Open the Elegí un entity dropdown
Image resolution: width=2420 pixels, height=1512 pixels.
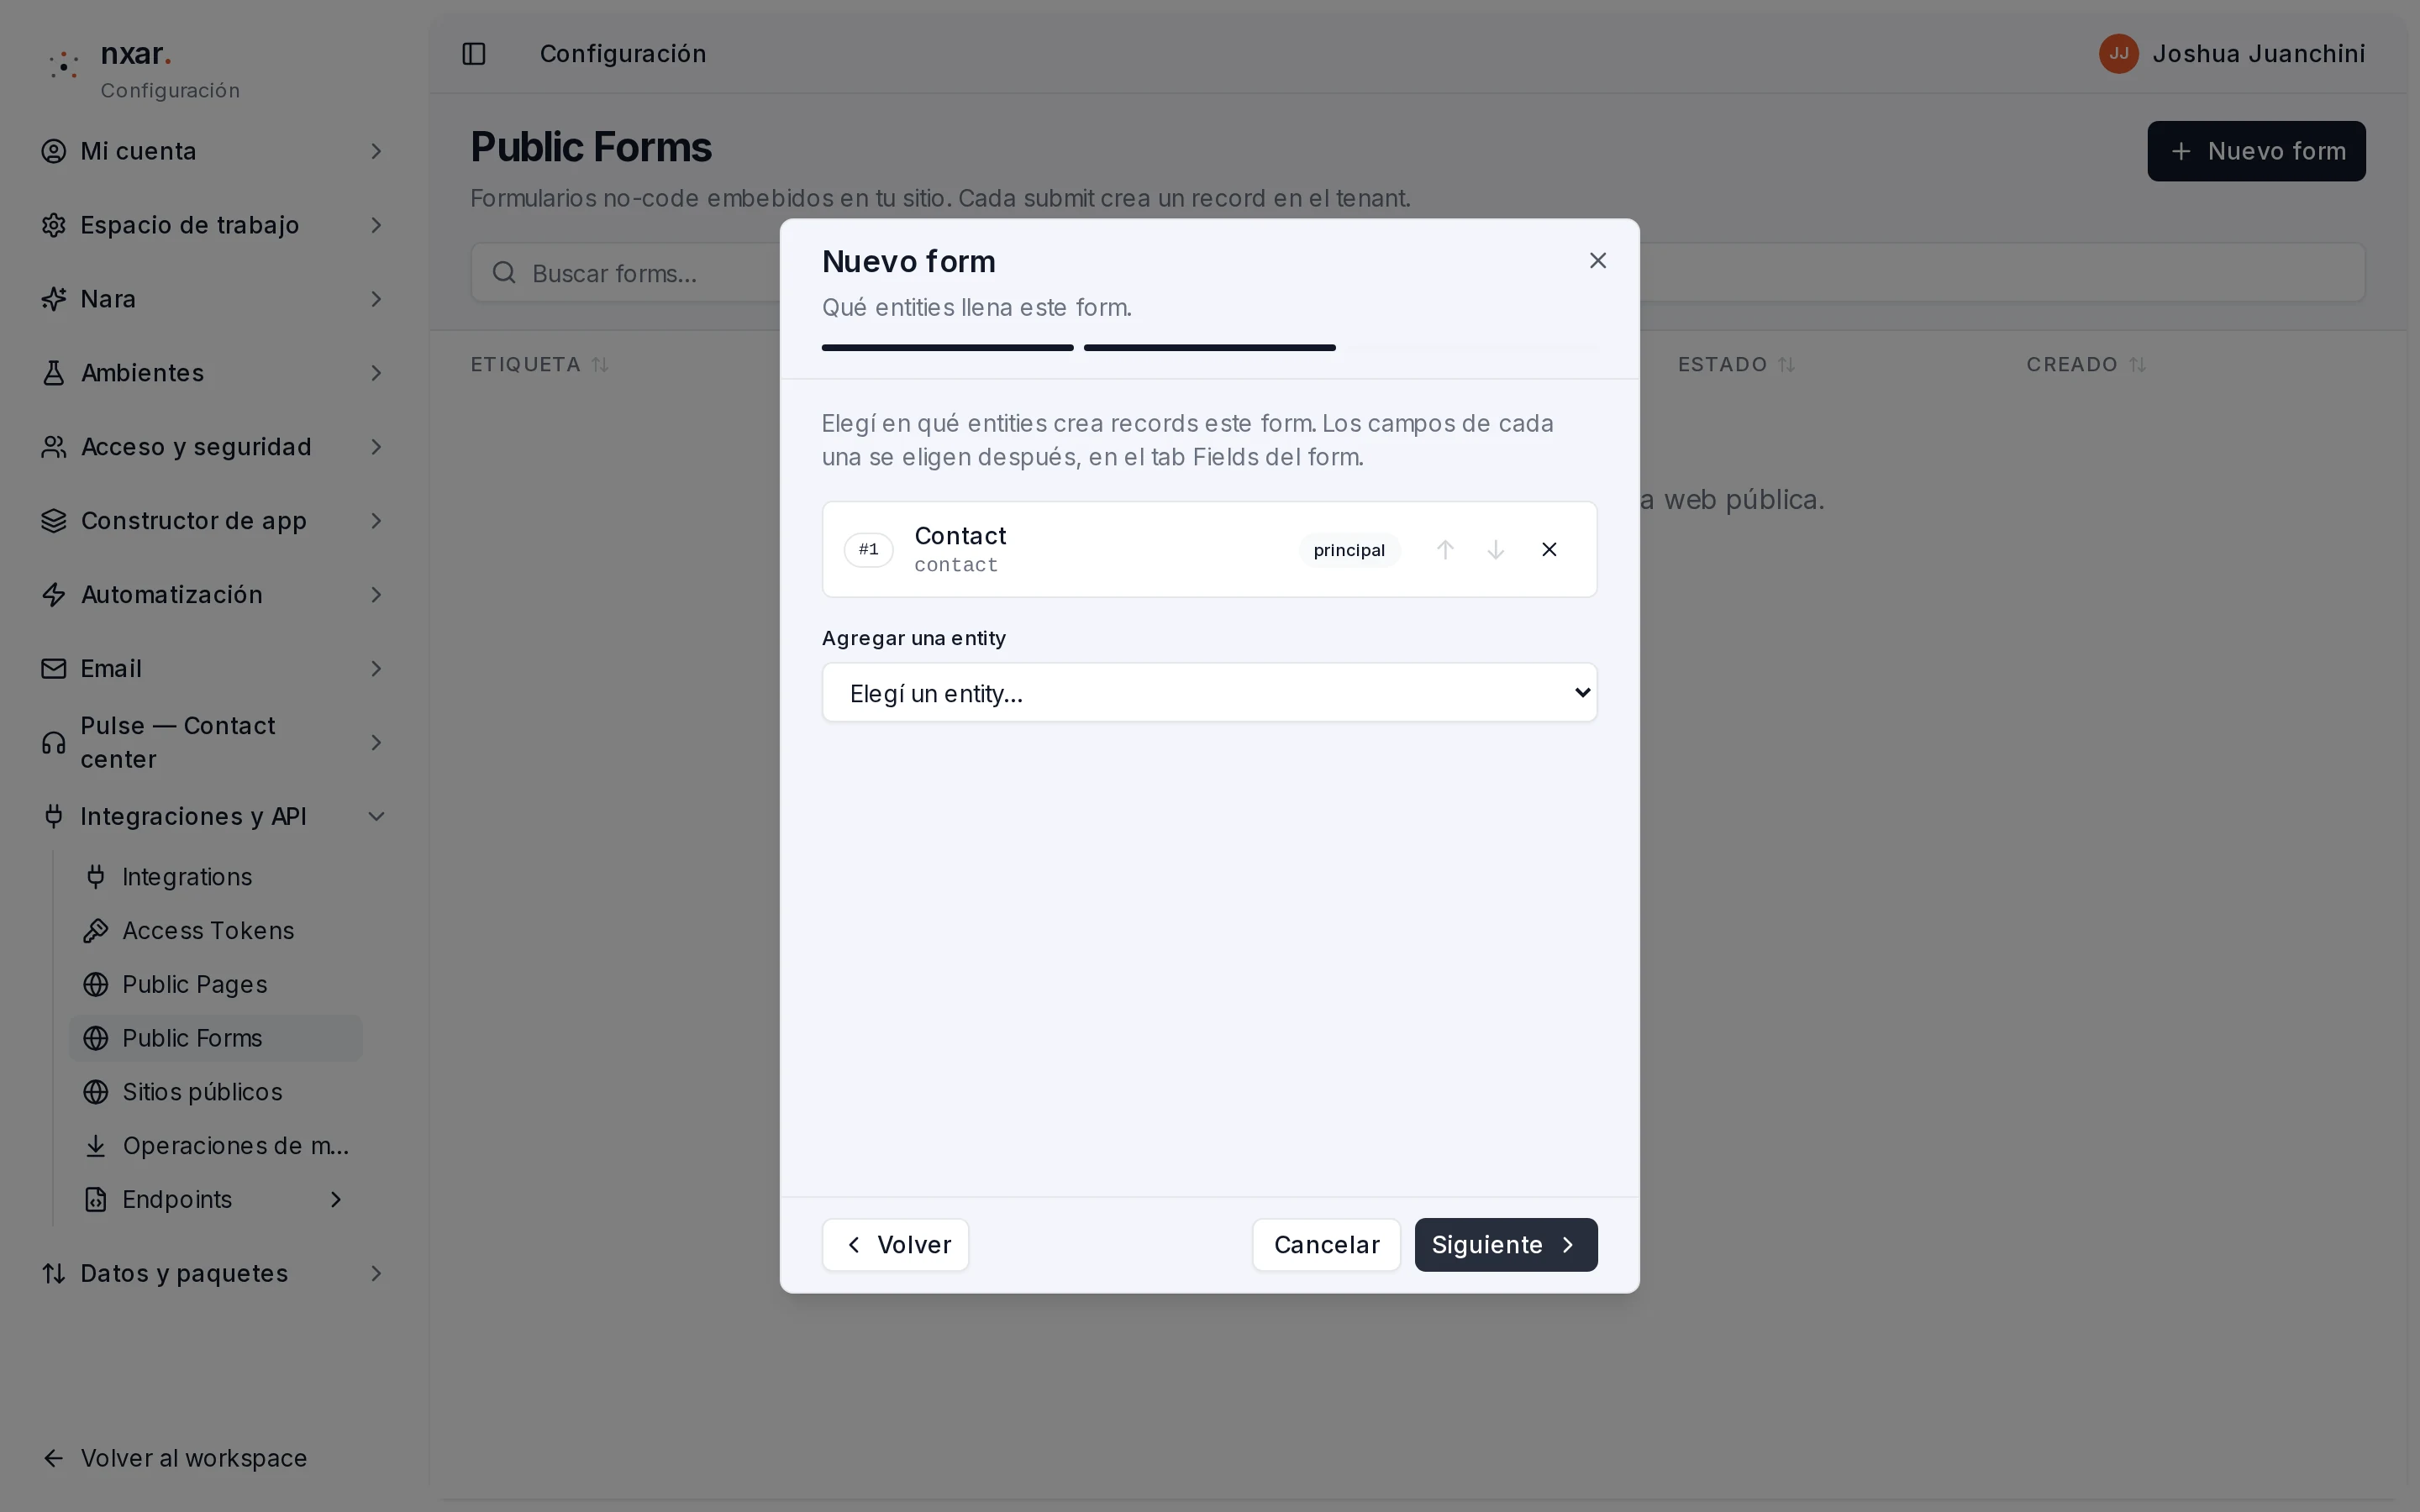(1209, 692)
